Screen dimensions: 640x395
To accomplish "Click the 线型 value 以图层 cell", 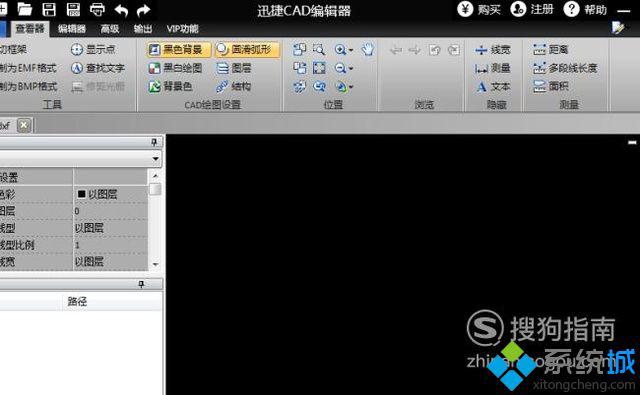I will 110,228.
